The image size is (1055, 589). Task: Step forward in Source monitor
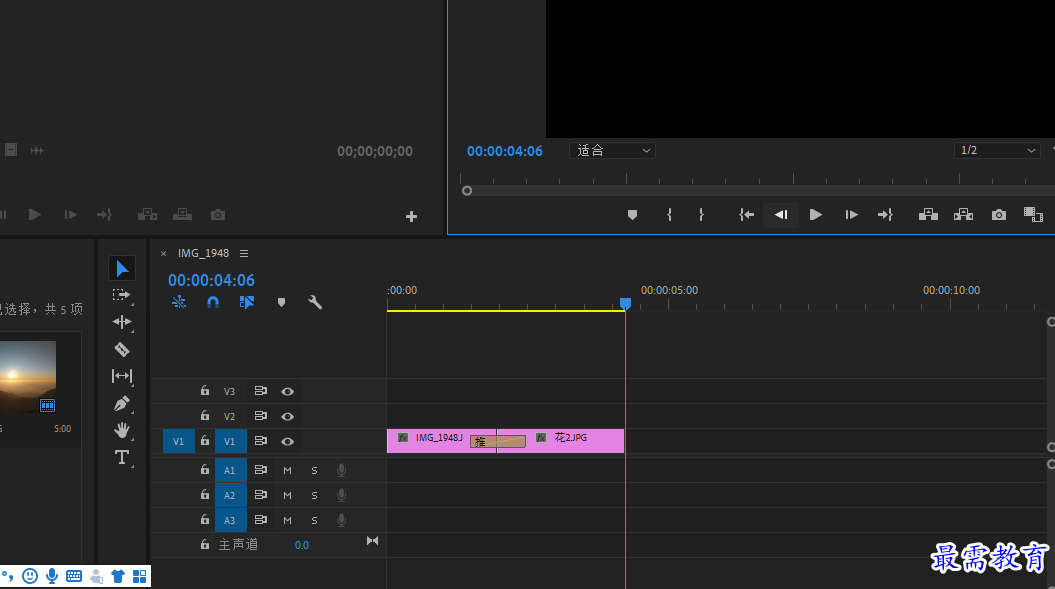coord(70,215)
